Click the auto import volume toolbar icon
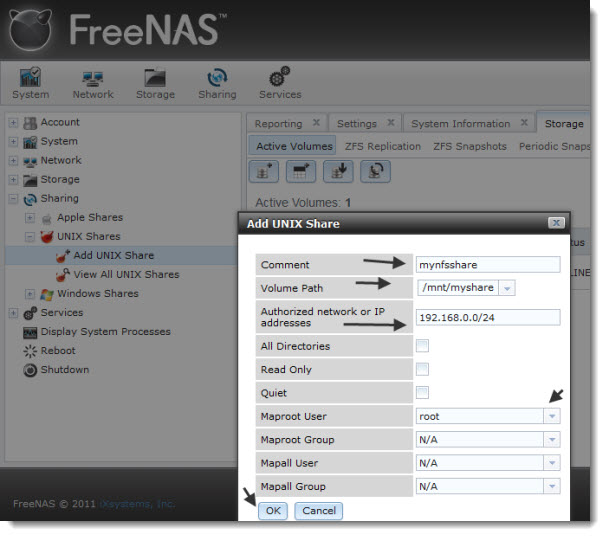 375,171
